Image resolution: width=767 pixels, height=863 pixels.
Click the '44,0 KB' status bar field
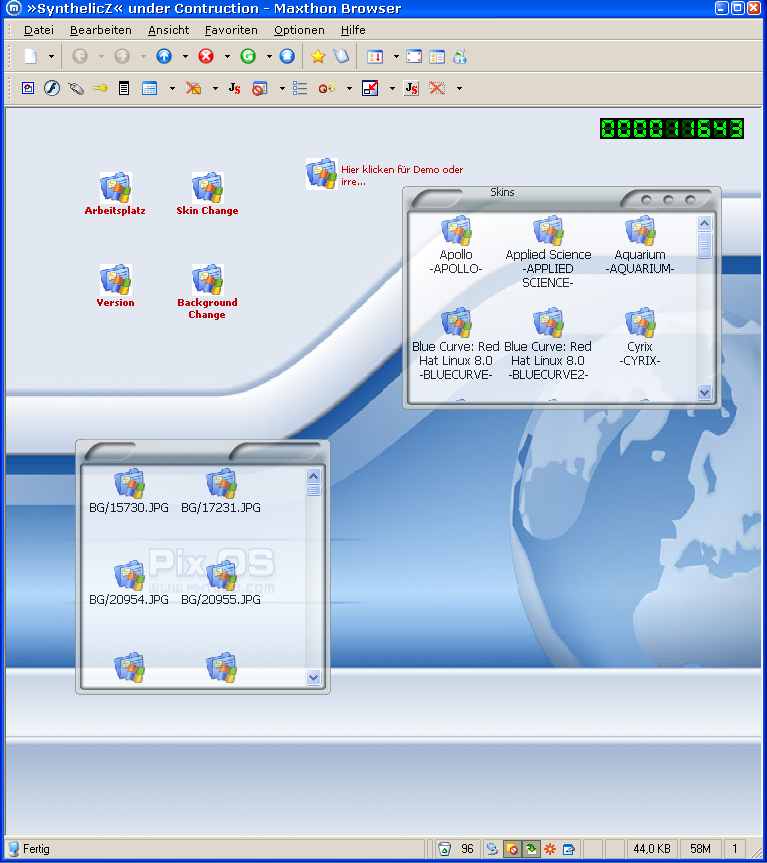651,849
